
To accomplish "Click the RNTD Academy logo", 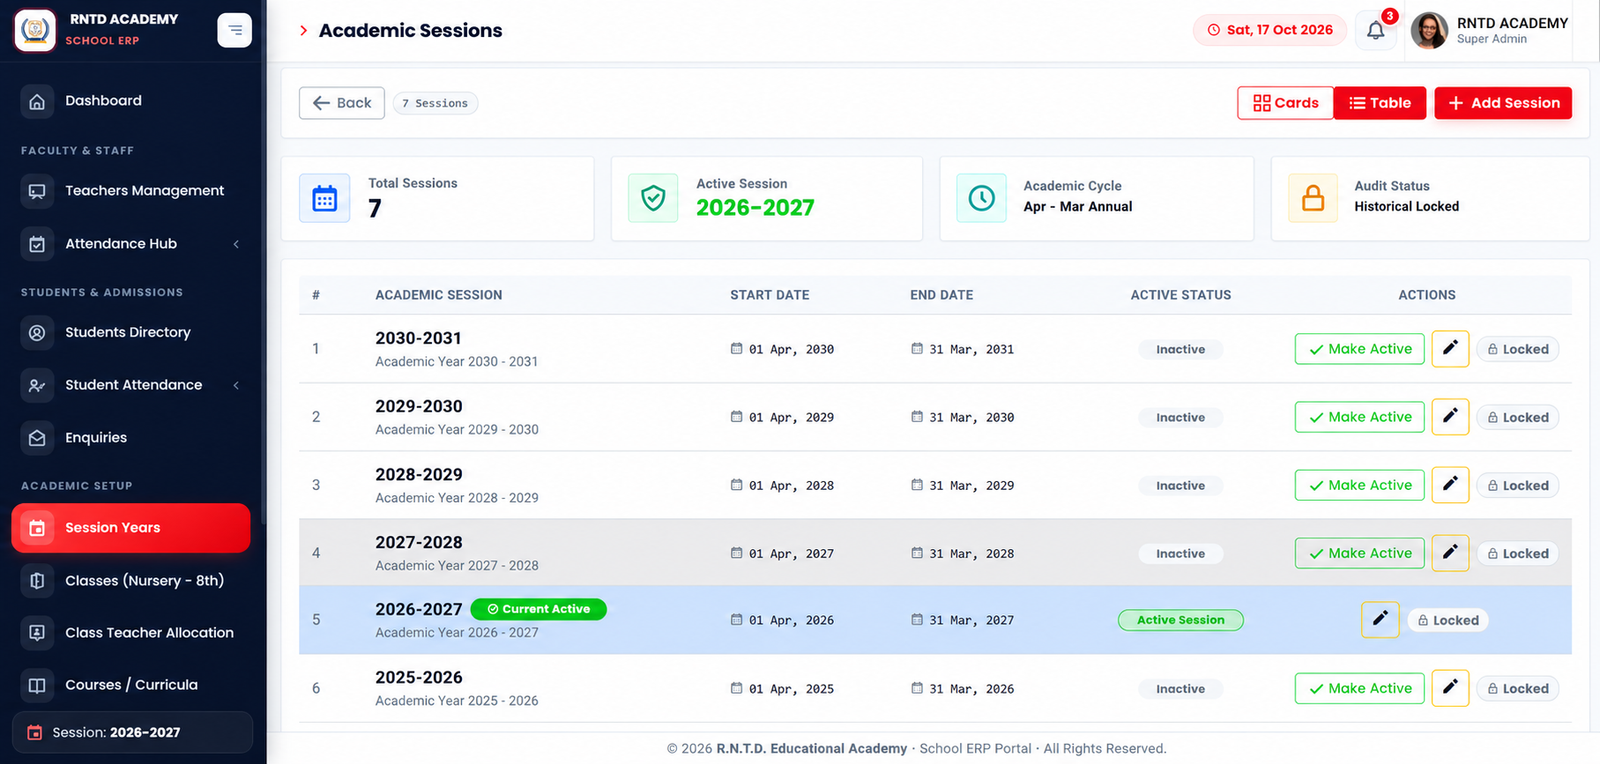I will click(x=35, y=30).
